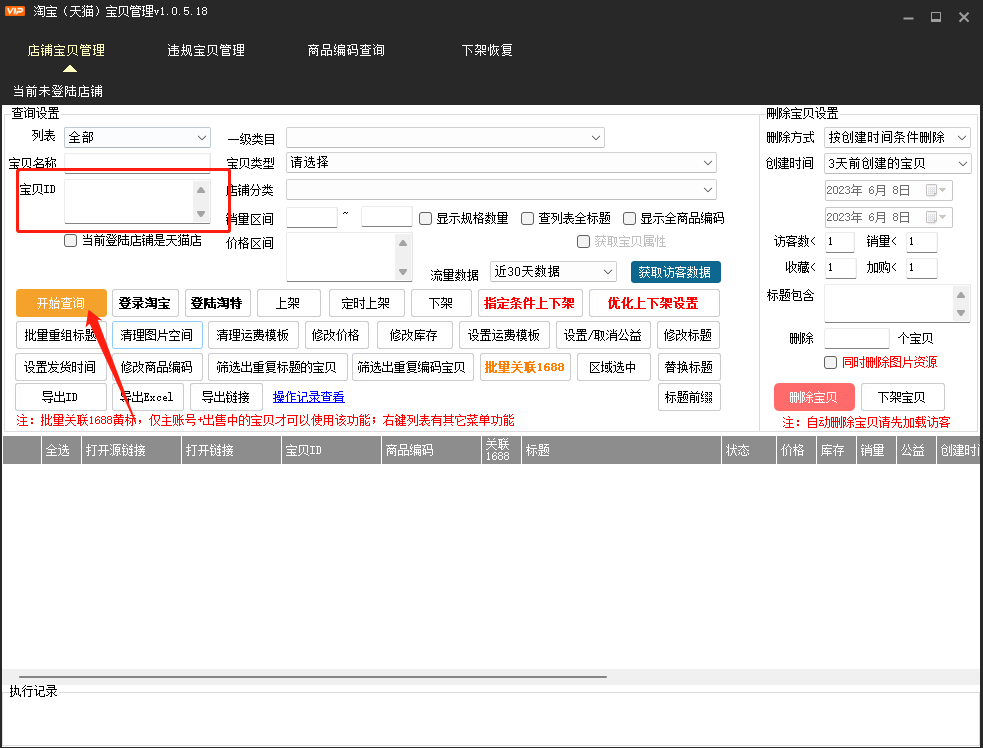Viewport: 983px width, 748px height.
Task: Open 商品编码查询 tab
Action: [346, 50]
